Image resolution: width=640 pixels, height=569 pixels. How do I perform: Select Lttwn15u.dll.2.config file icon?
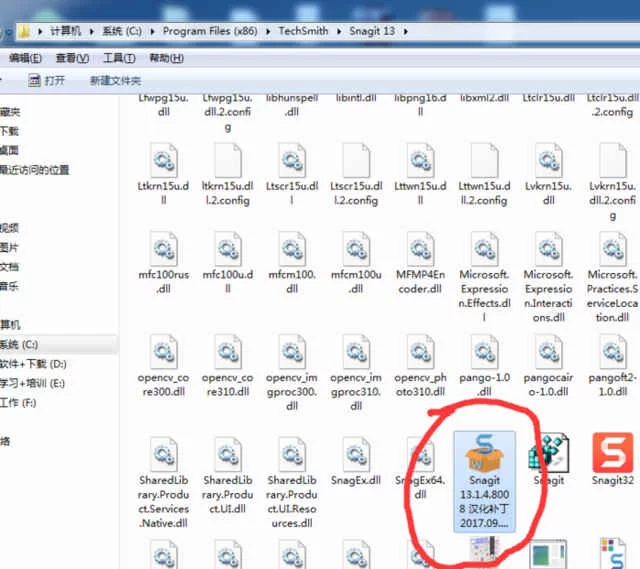point(484,160)
